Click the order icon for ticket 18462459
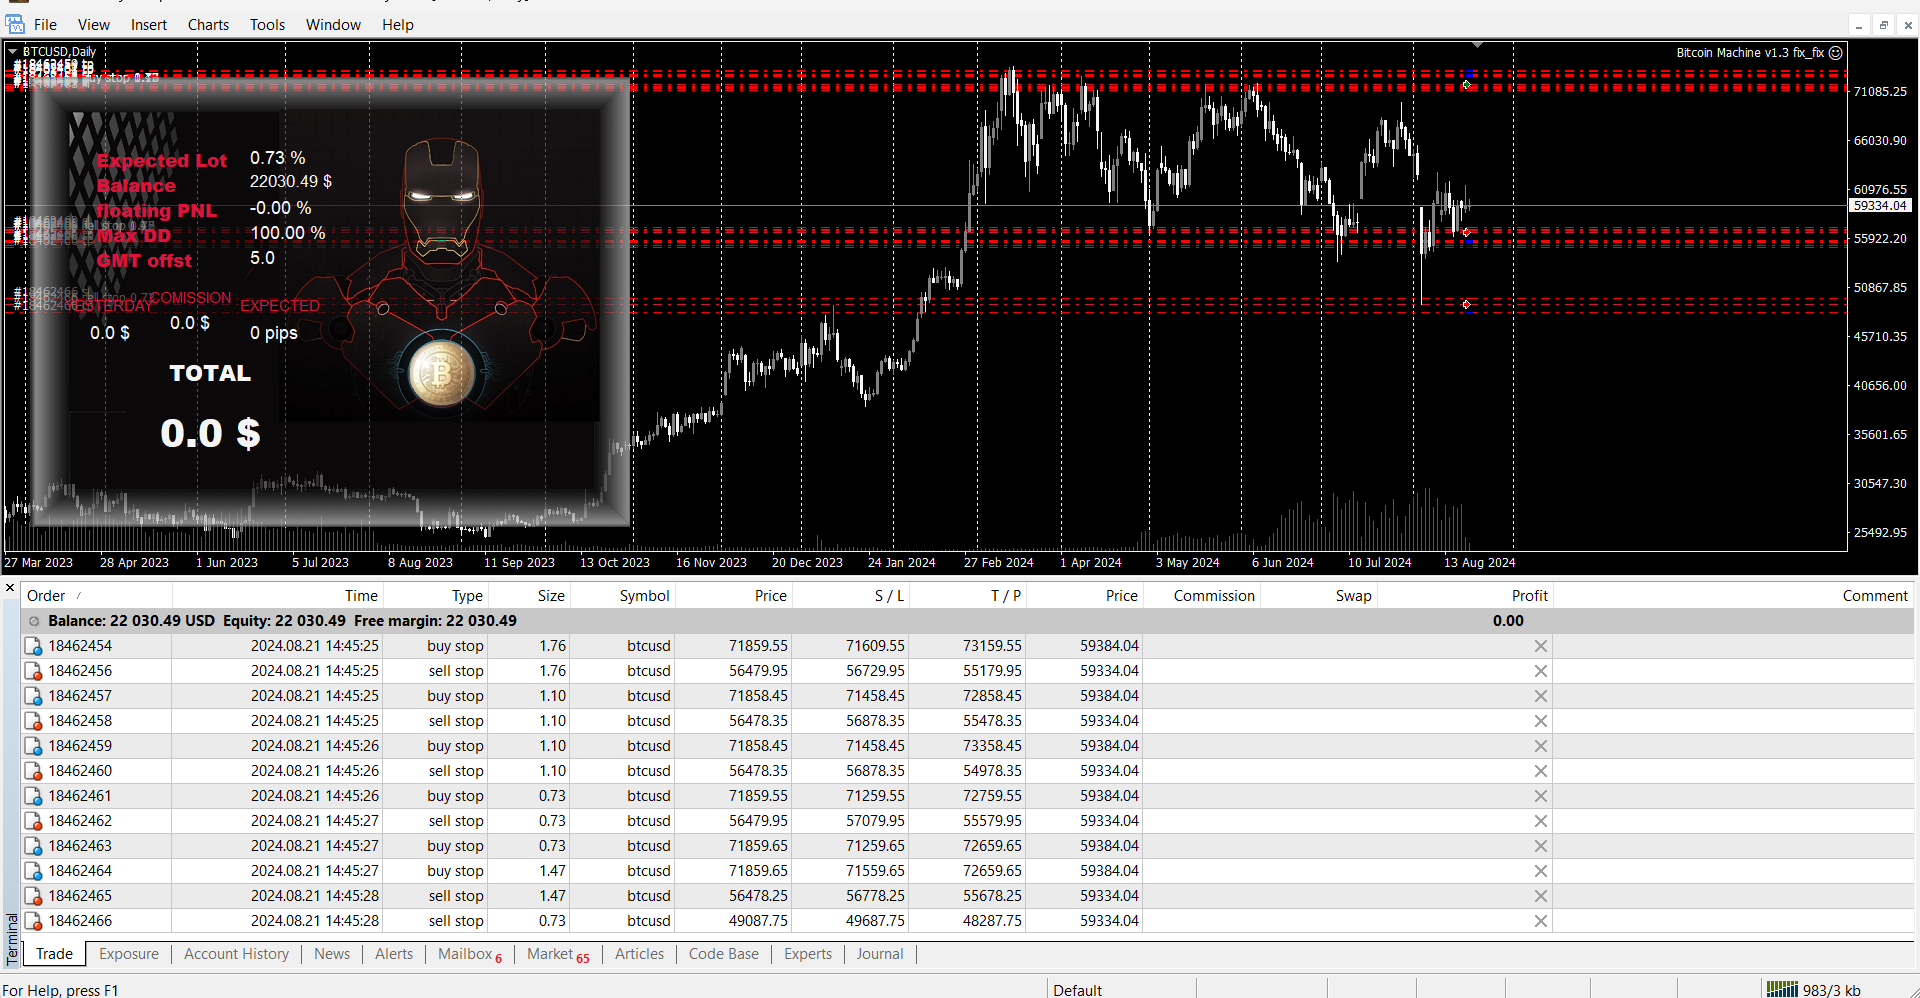Viewport: 1920px width, 998px height. [x=34, y=747]
